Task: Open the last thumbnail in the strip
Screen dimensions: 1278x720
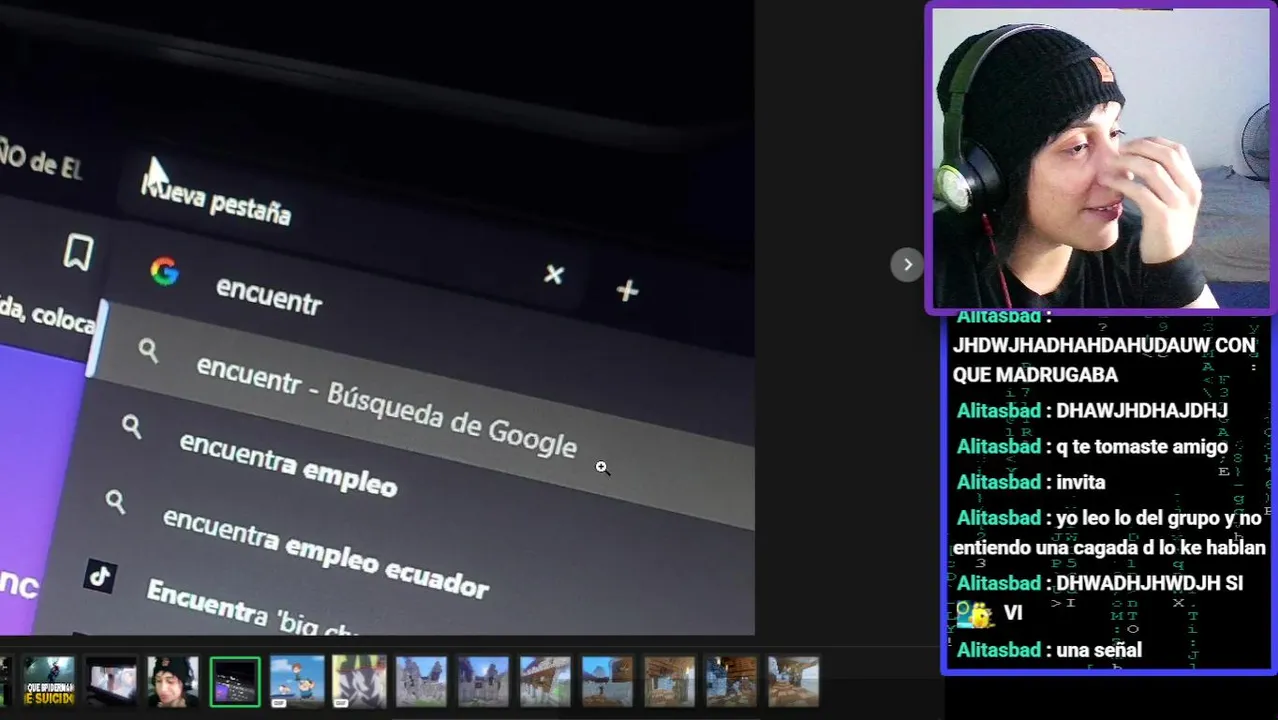Action: (793, 681)
